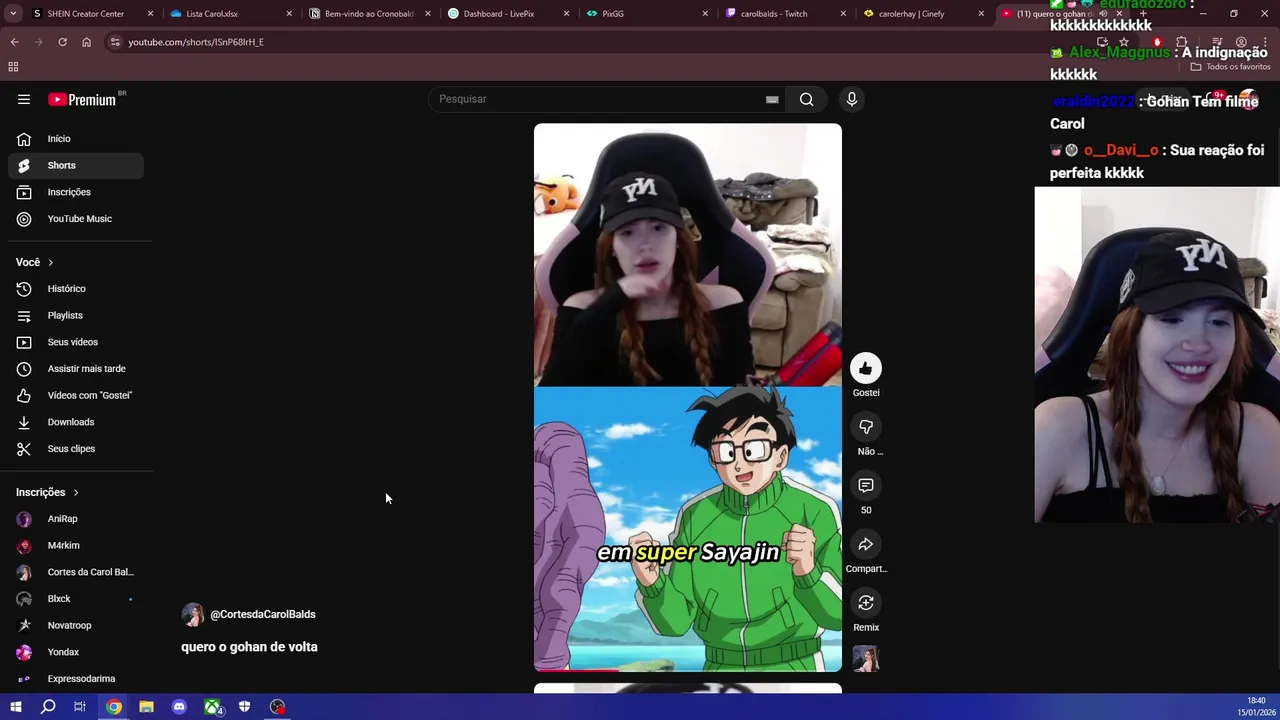This screenshot has width=1280, height=720.
Task: Click the title "quero o gohan de volta"
Action: coord(249,647)
